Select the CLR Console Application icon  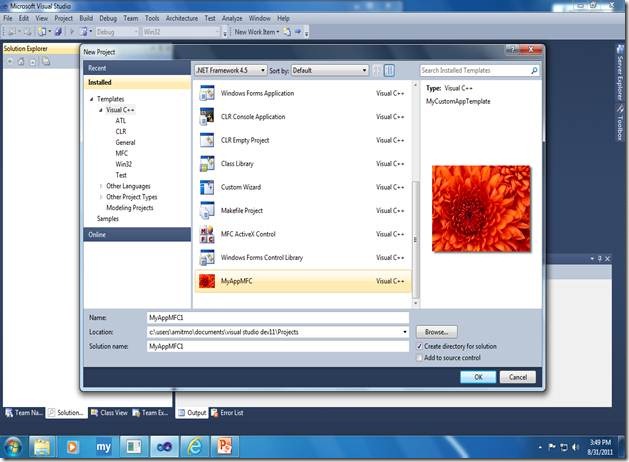[x=207, y=117]
